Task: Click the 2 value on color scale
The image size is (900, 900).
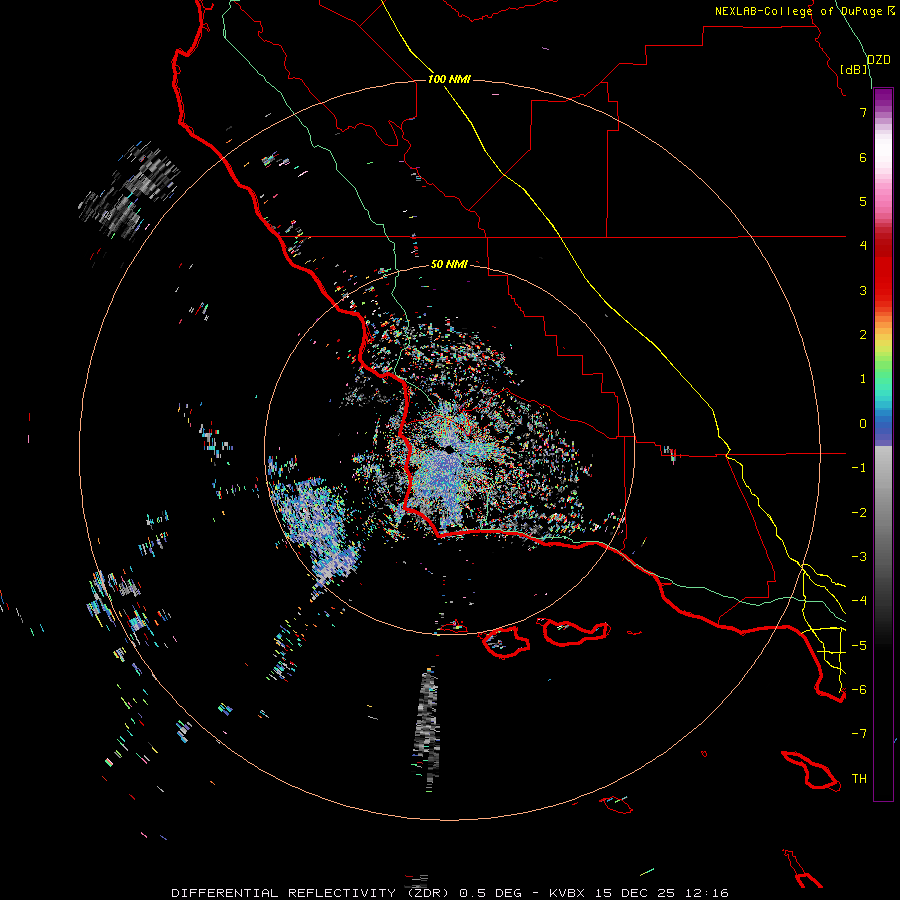Action: pos(863,335)
